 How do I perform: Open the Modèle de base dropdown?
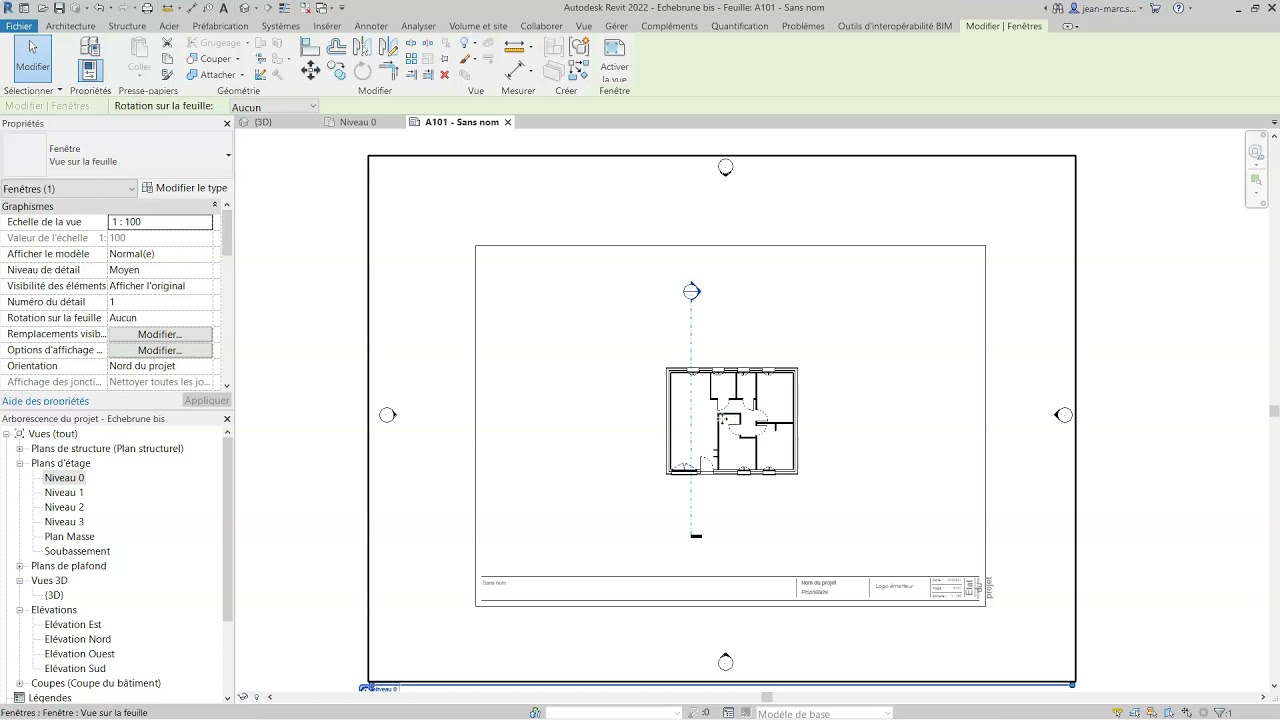[x=824, y=713]
